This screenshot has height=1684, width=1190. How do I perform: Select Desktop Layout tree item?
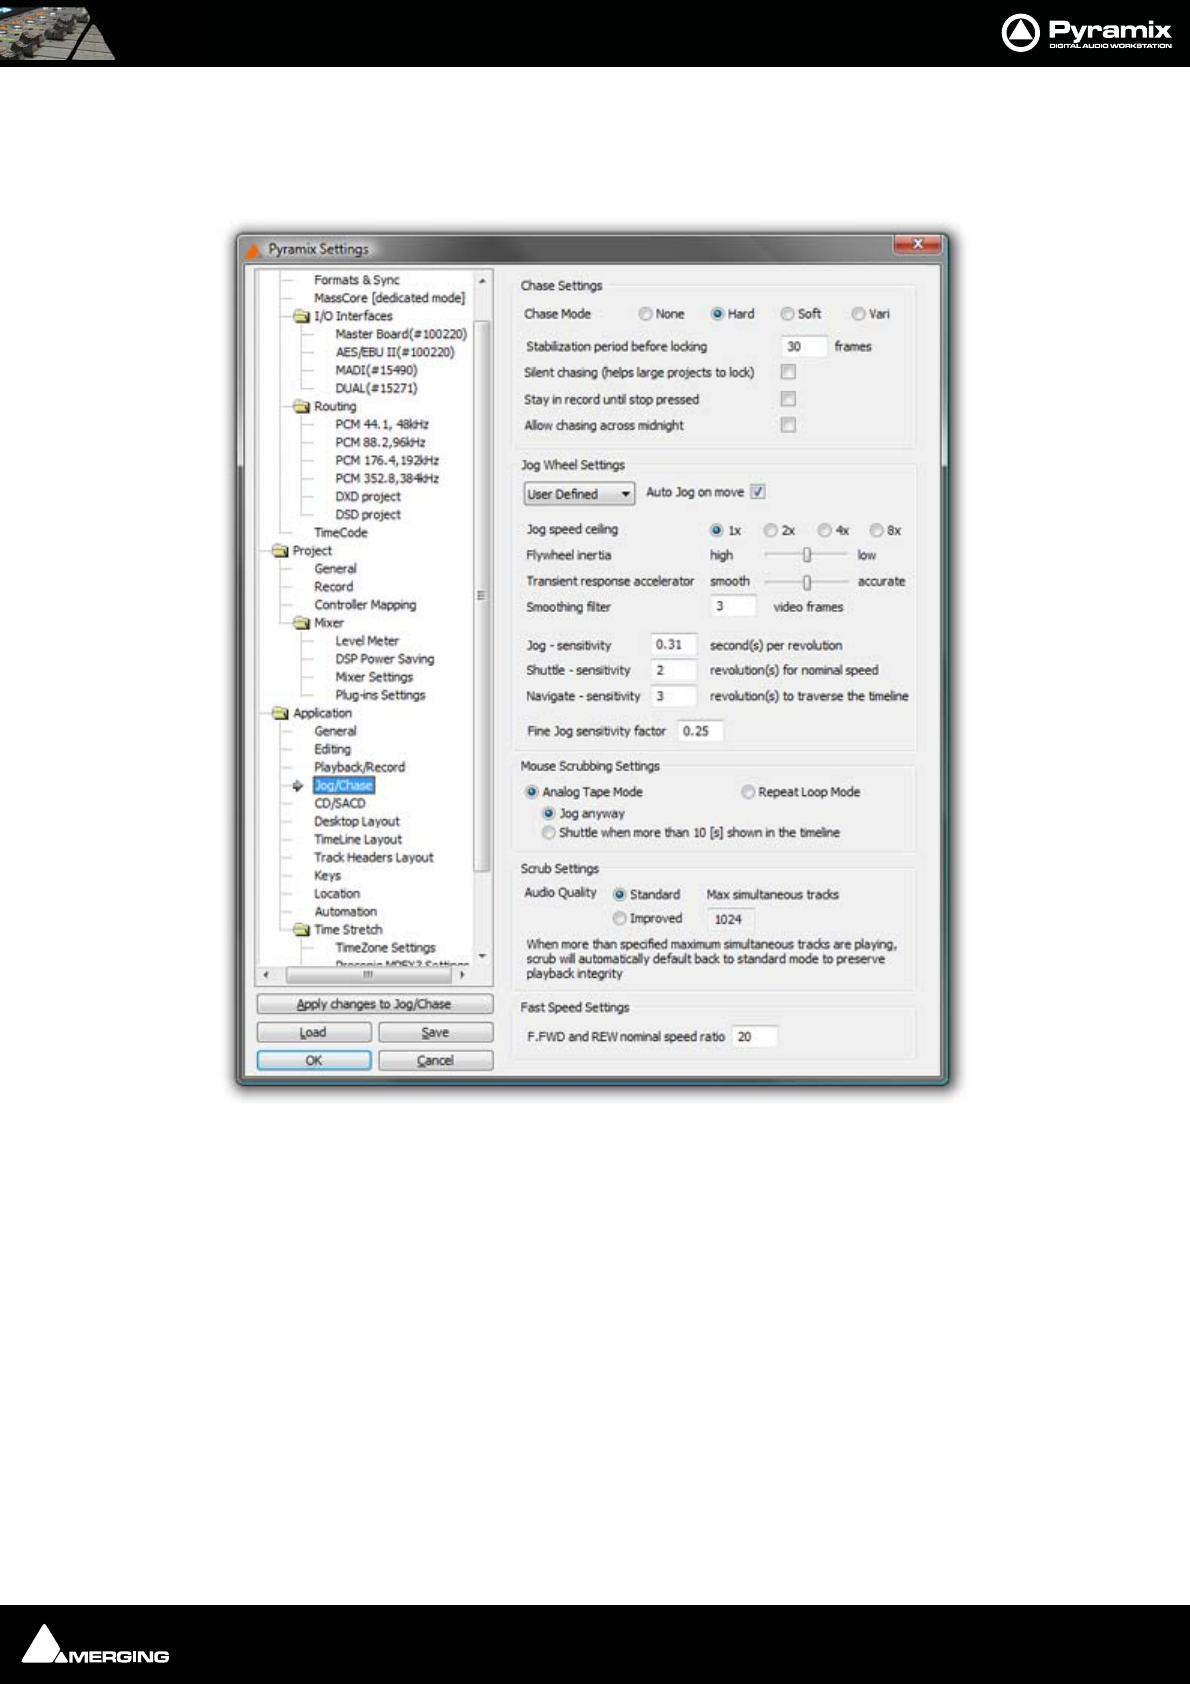coord(357,821)
